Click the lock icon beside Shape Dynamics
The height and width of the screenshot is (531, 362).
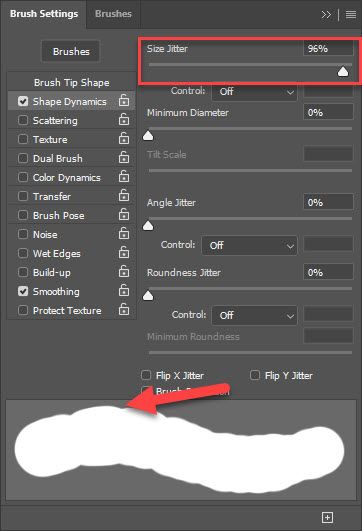[x=124, y=101]
